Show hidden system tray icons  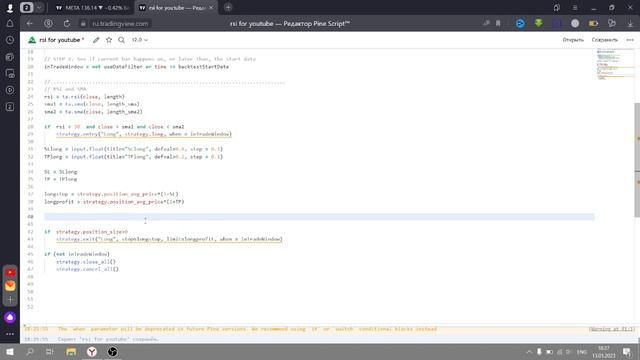click(x=529, y=352)
